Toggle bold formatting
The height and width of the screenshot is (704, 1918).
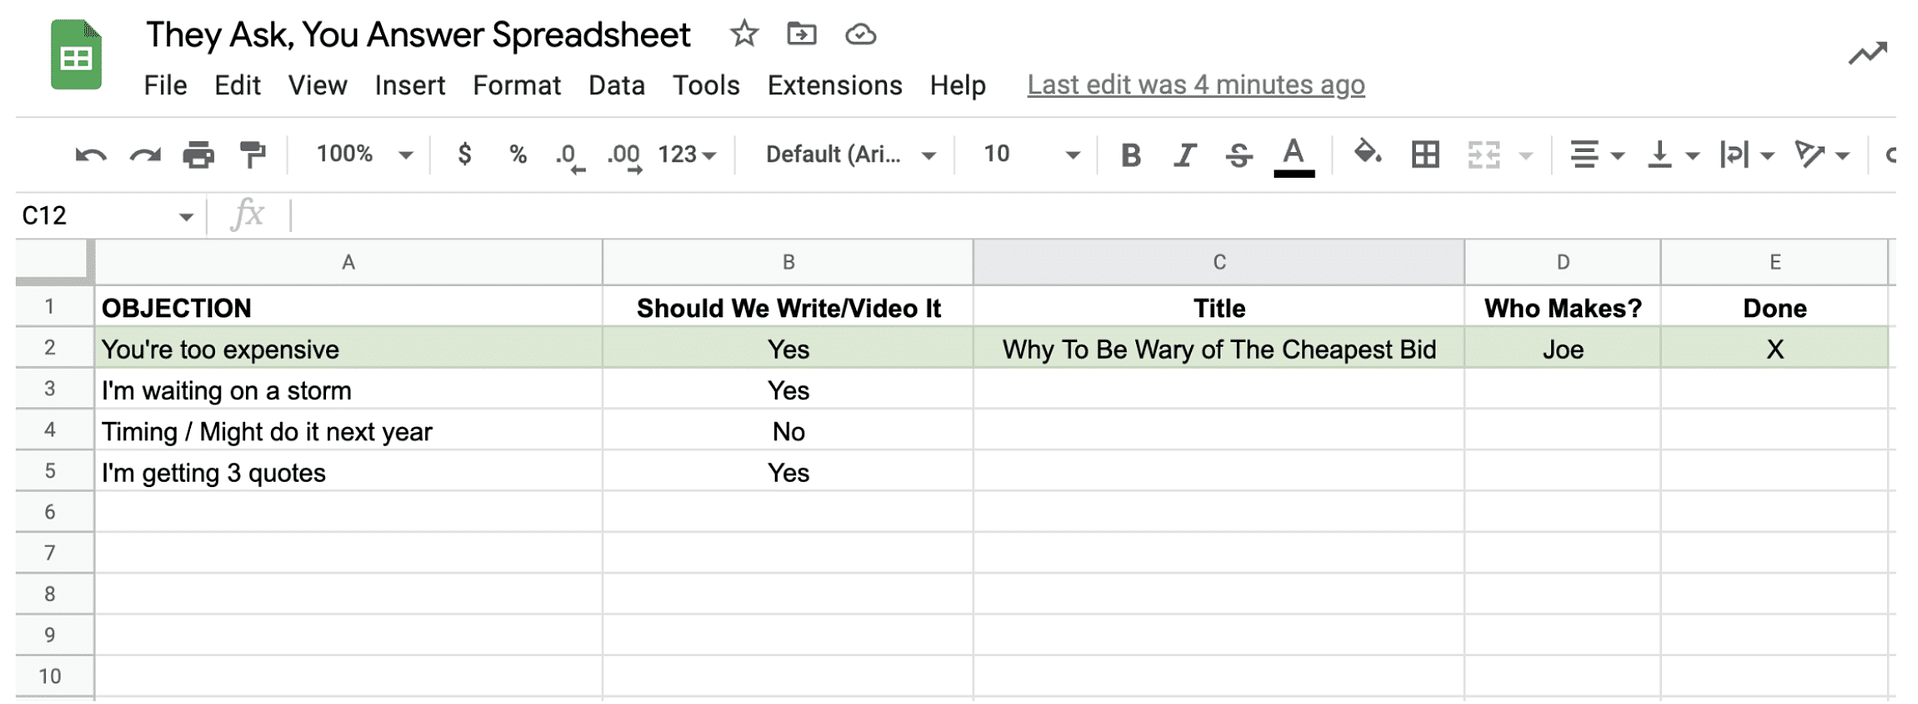point(1130,154)
